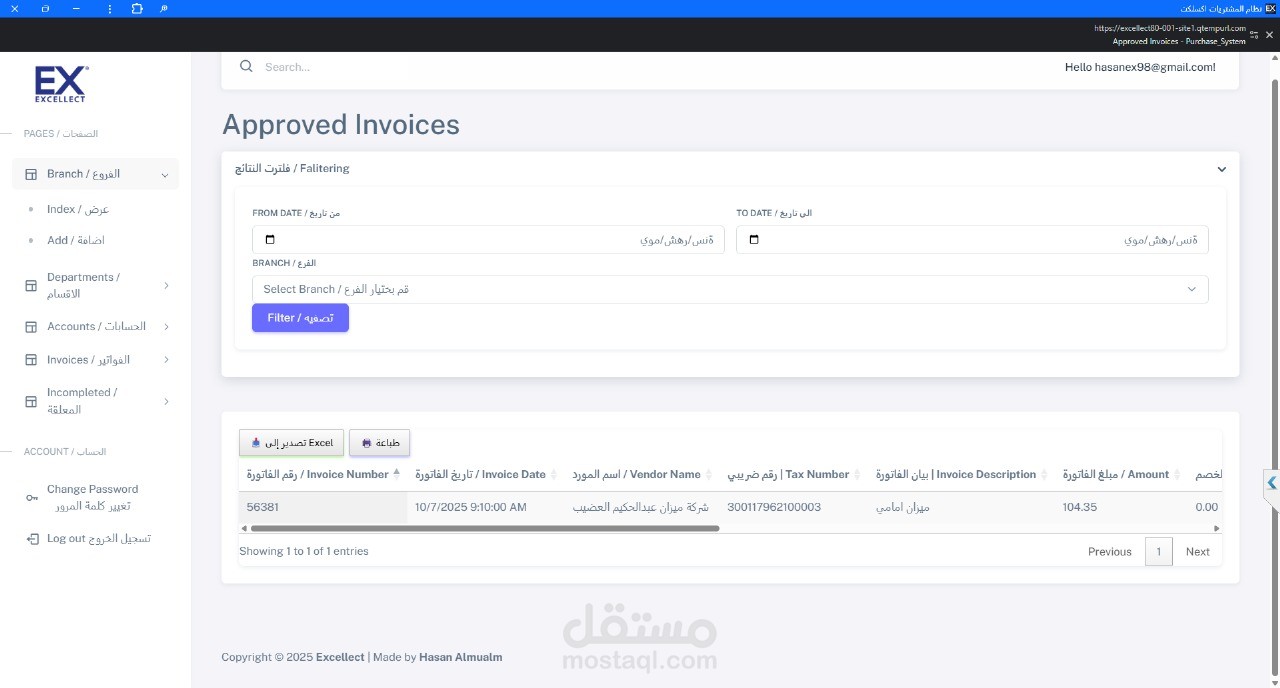The height and width of the screenshot is (688, 1280).
Task: Click Hasan Almualm name in footer
Action: tap(461, 657)
